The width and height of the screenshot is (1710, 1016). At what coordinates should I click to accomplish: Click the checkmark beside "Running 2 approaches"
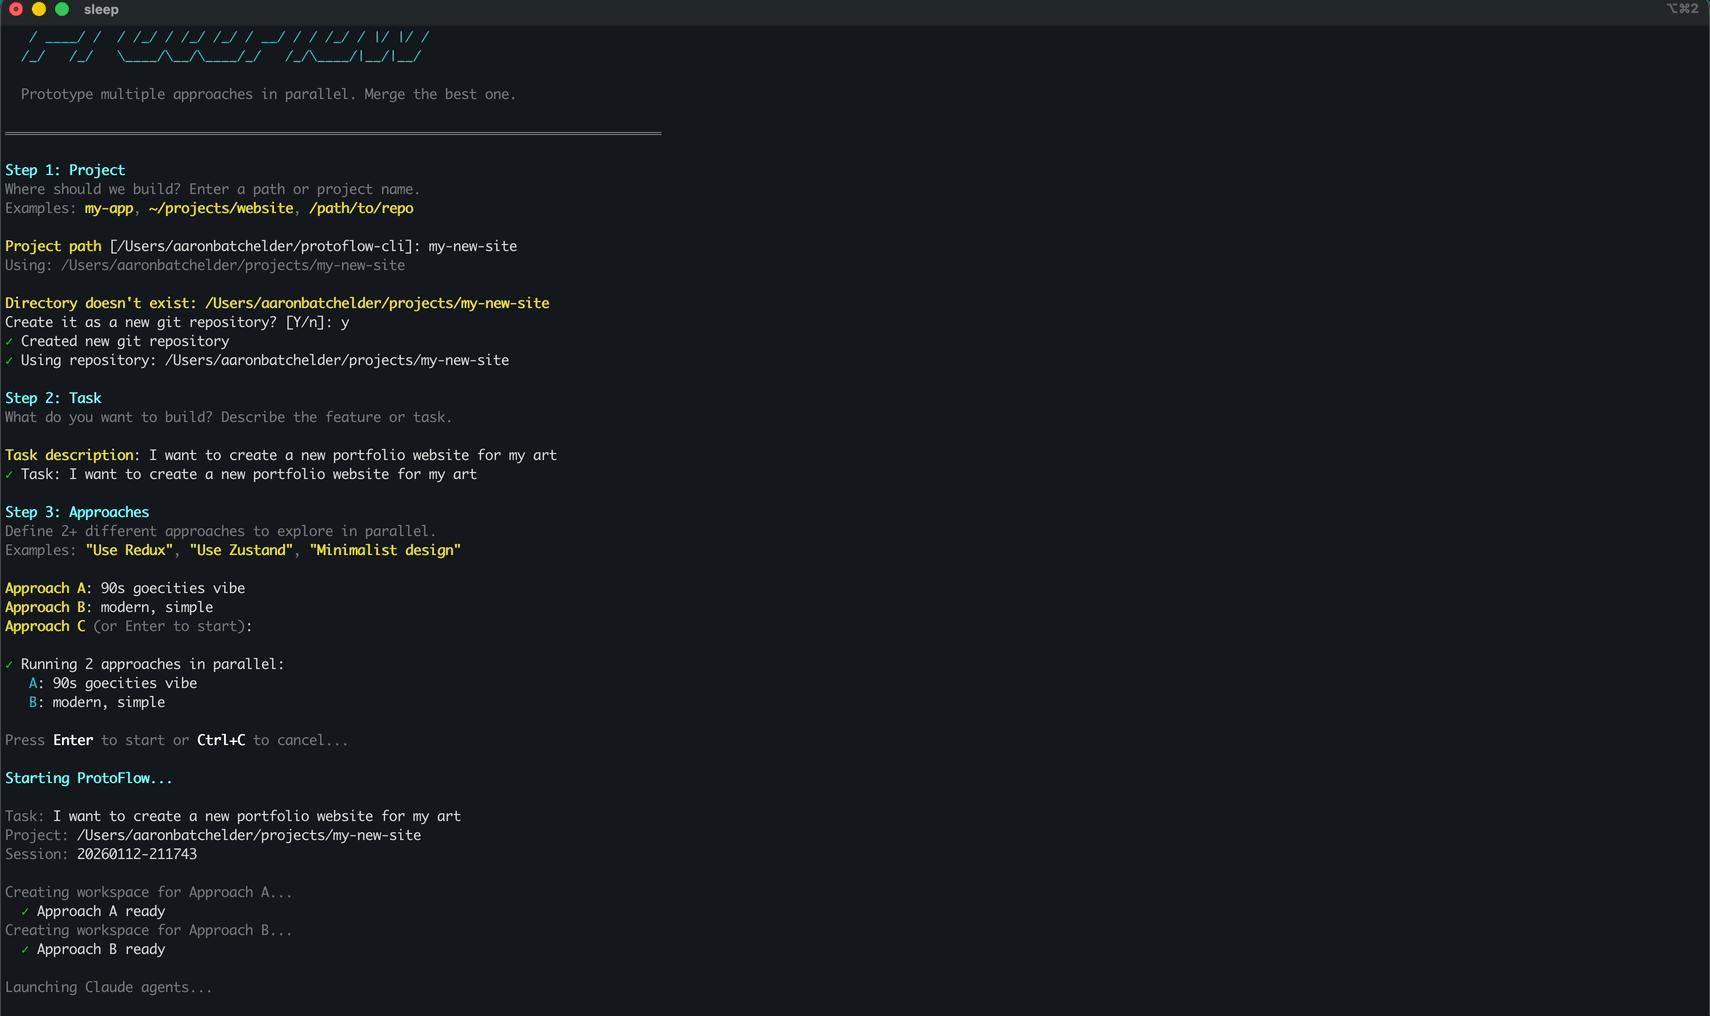(9, 665)
